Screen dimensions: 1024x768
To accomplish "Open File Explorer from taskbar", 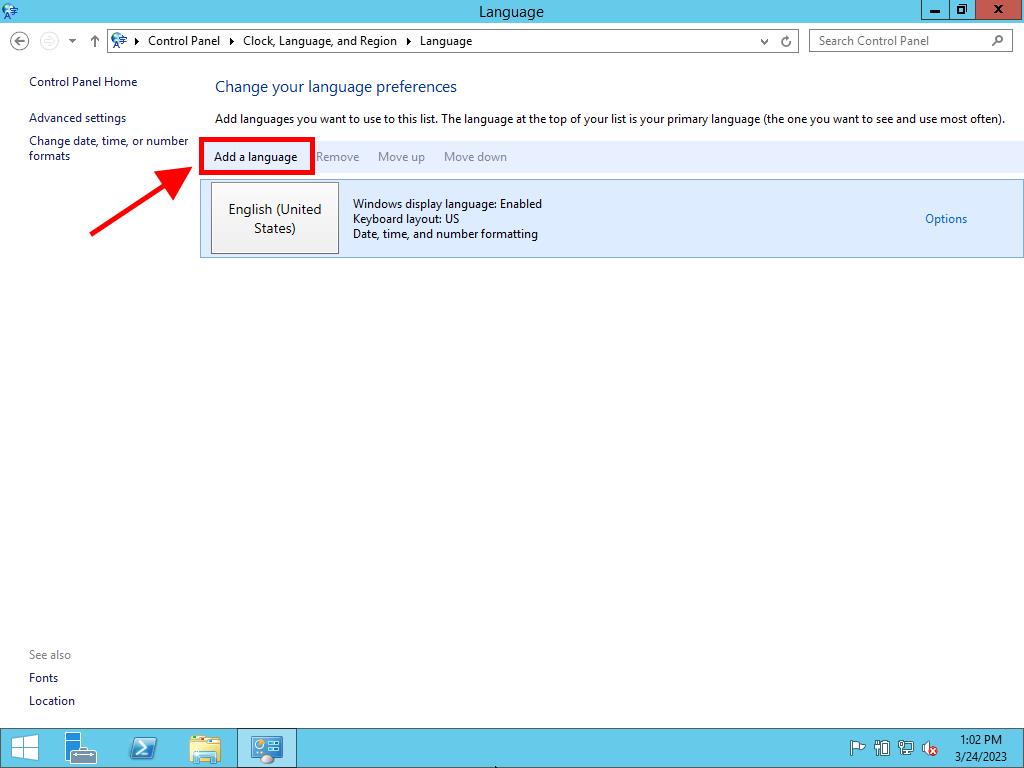I will coord(205,748).
